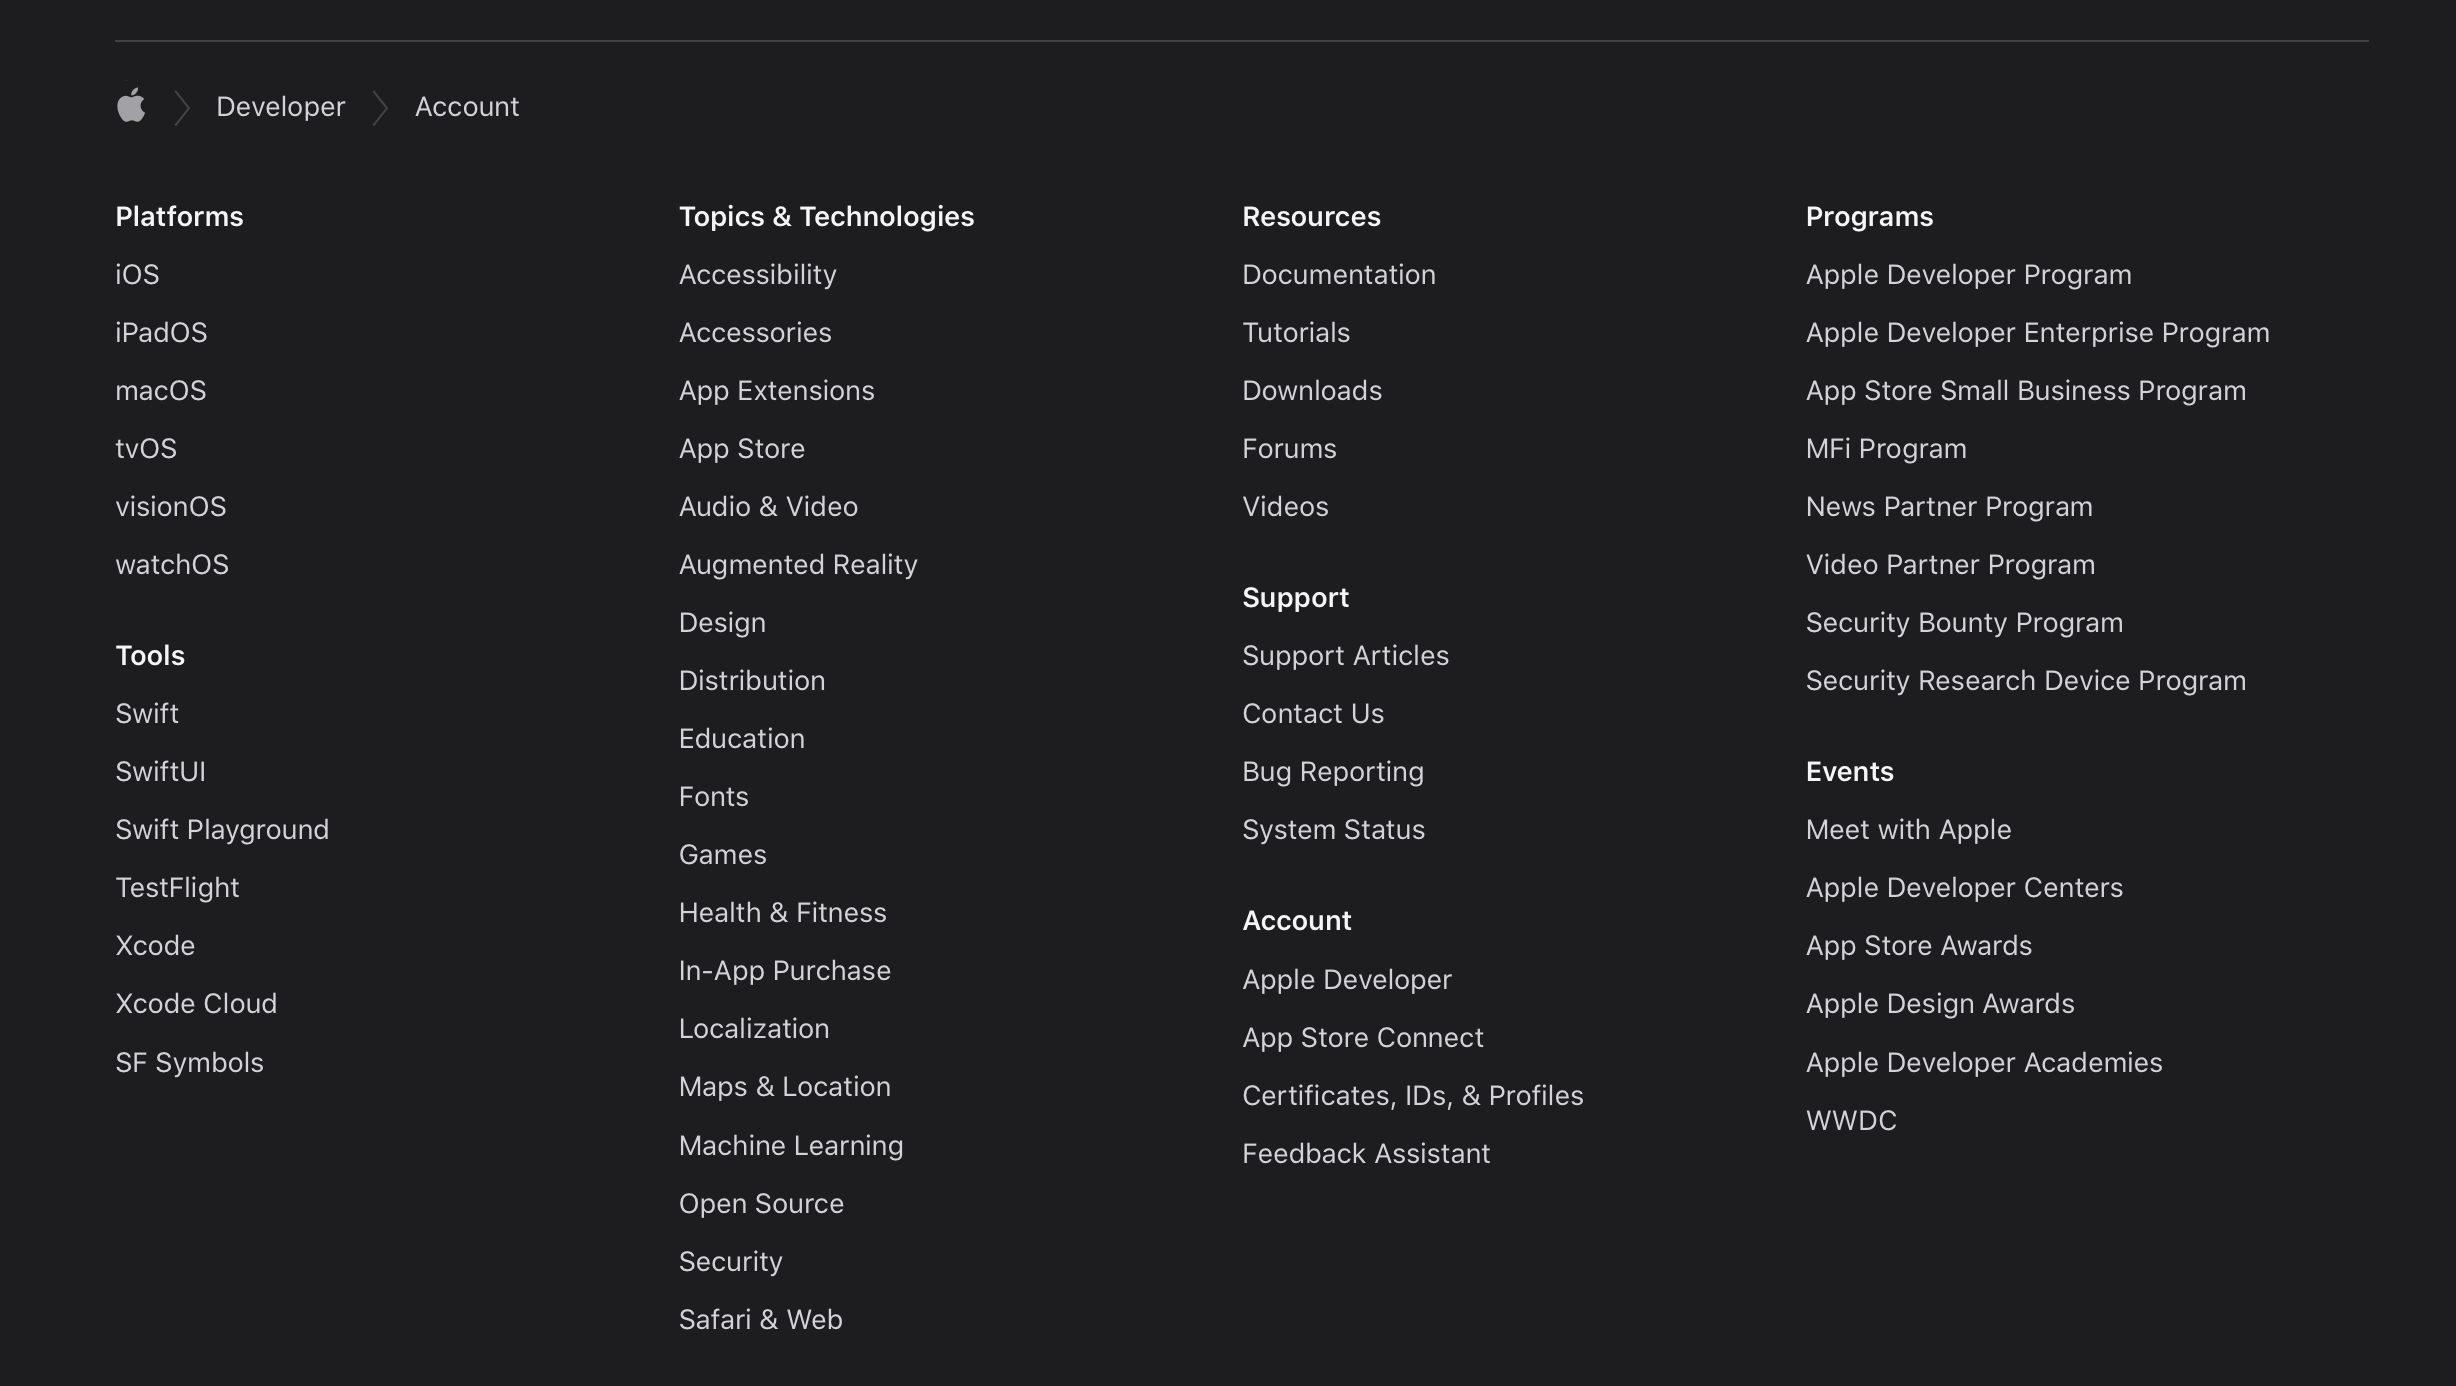The image size is (2456, 1386).
Task: Open Fonts link
Action: click(714, 796)
